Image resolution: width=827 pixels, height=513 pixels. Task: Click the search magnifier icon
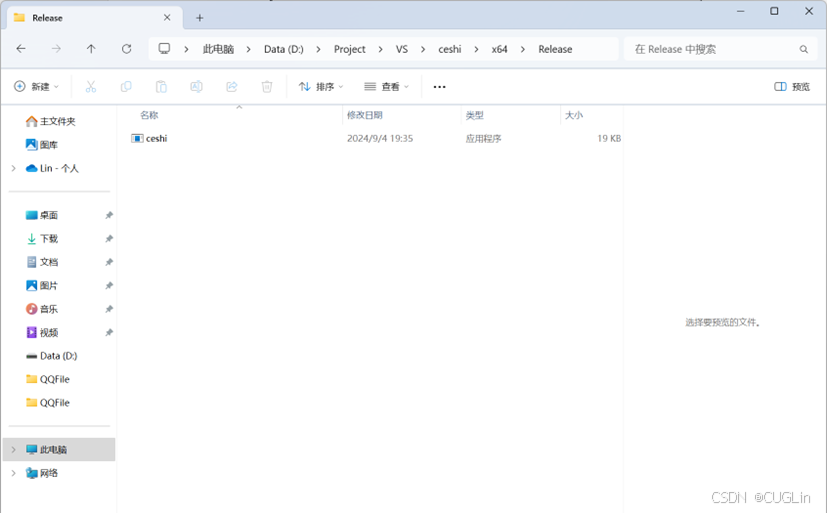[803, 49]
